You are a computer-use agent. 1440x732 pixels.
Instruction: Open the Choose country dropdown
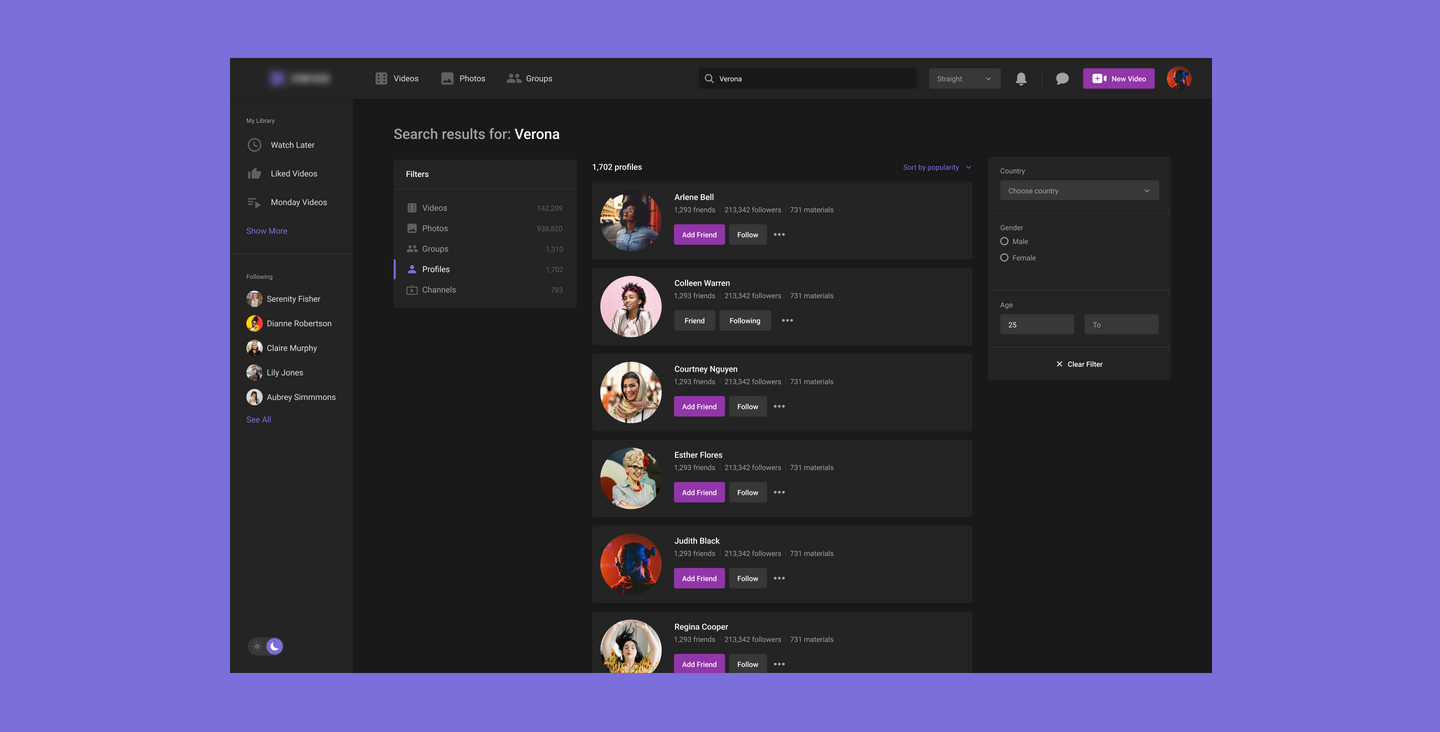pos(1078,191)
